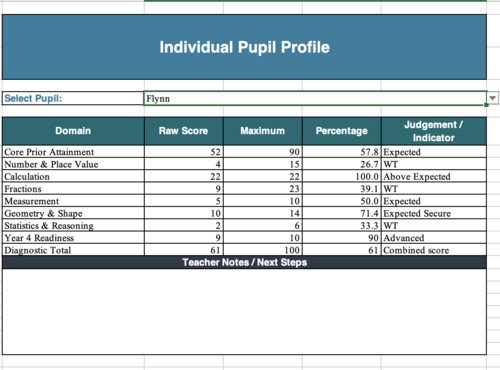The width and height of the screenshot is (500, 370).
Task: Select the Calculation domain cell
Action: pos(73,176)
